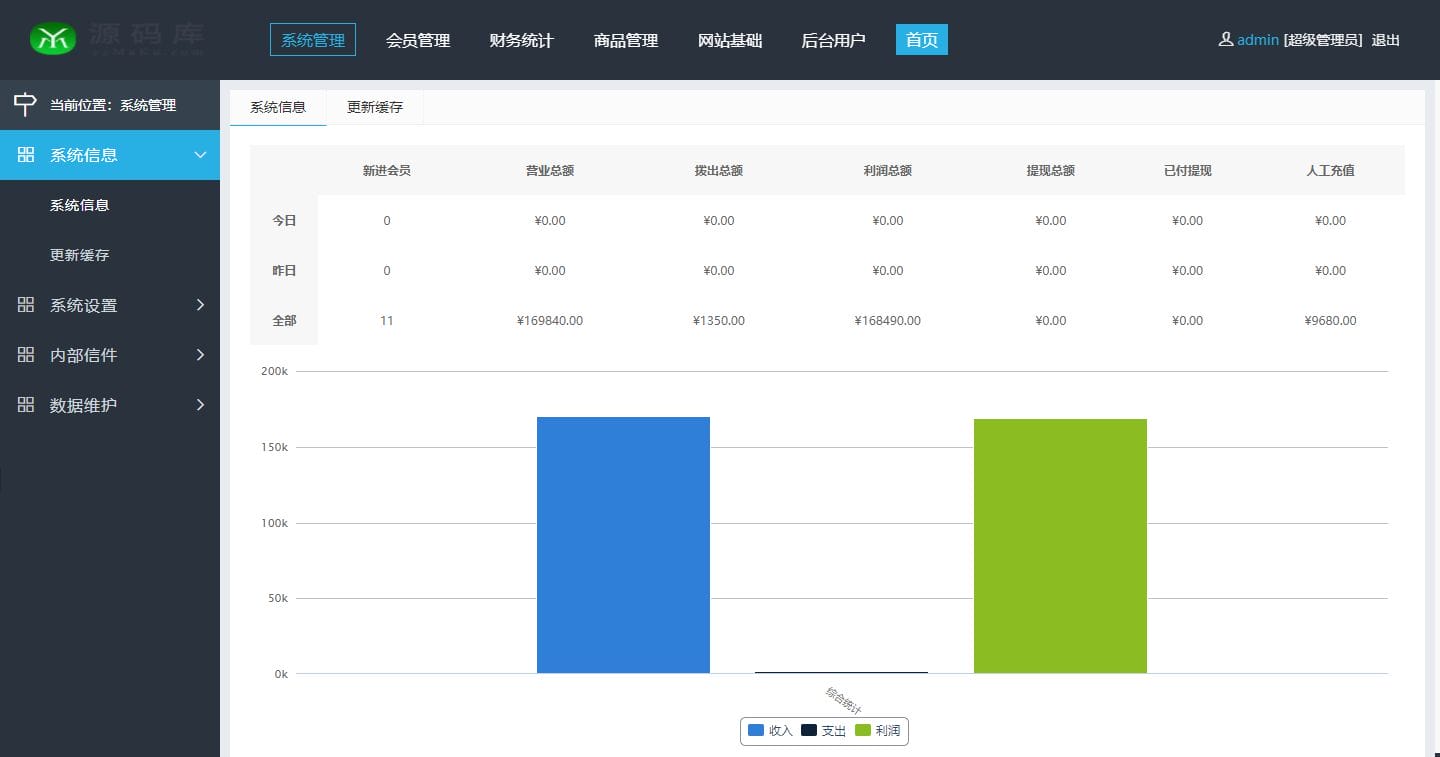Click the signpost icon beside 当前位置
The image size is (1440, 757).
[x=25, y=104]
